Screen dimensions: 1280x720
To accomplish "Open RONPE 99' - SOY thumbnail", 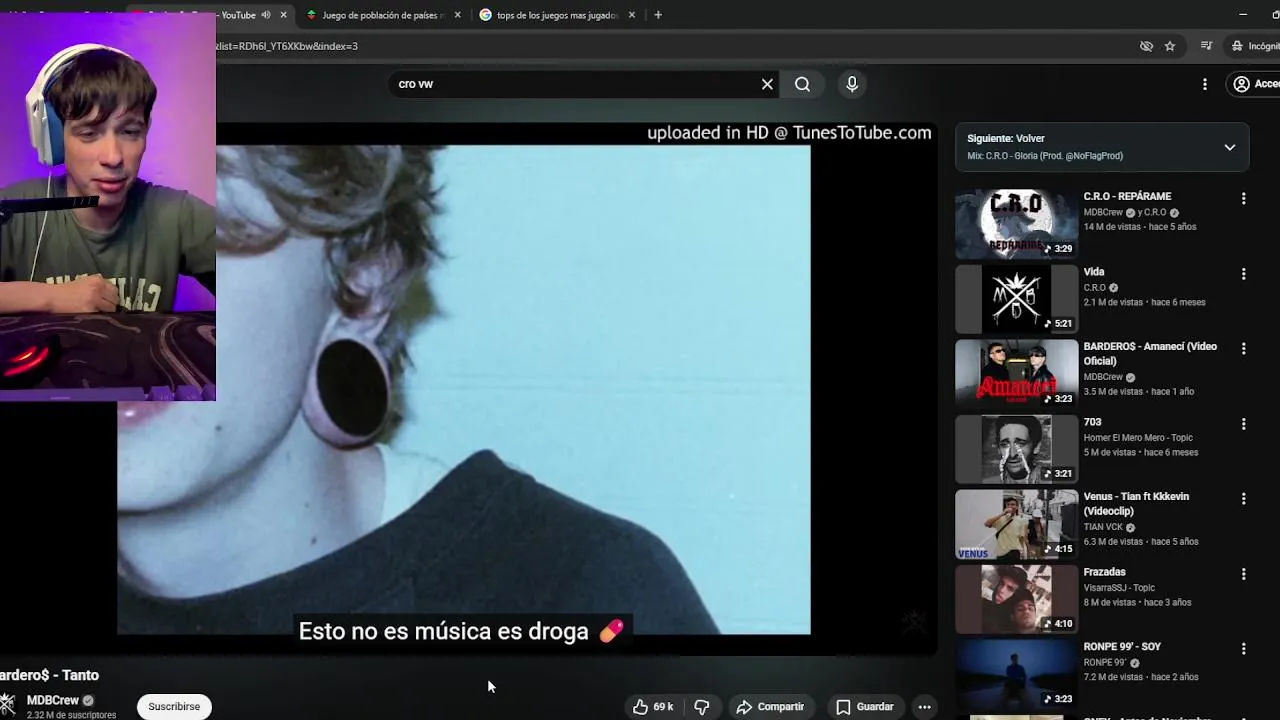I will [x=1017, y=673].
